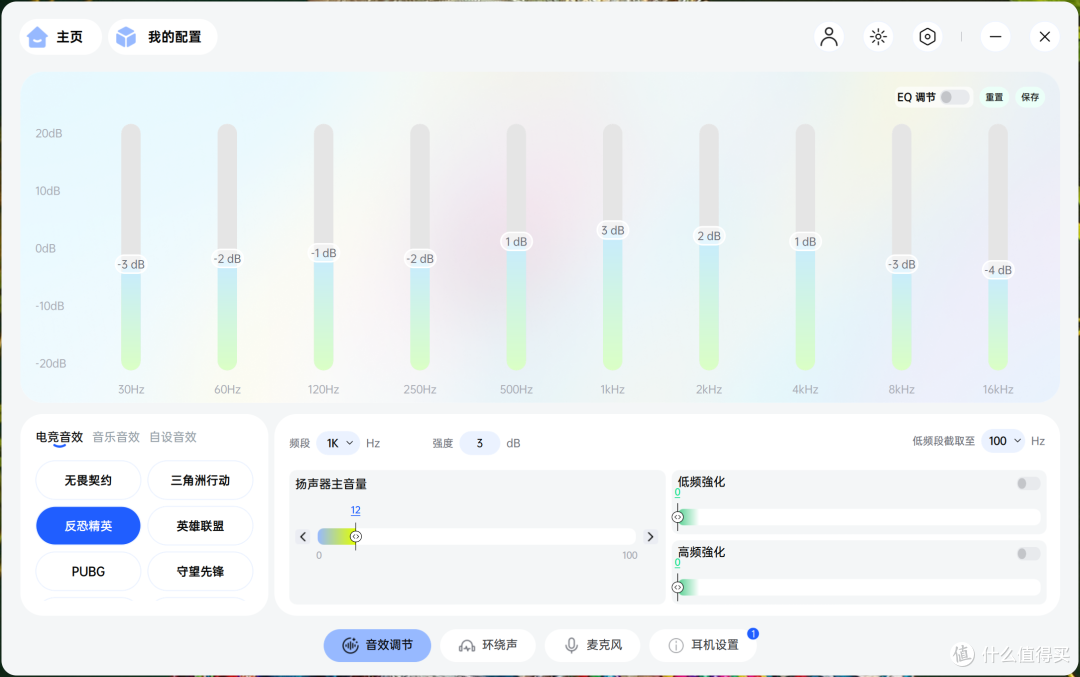Switch to 音乐音效 tab
Image resolution: width=1080 pixels, height=677 pixels.
coord(116,437)
